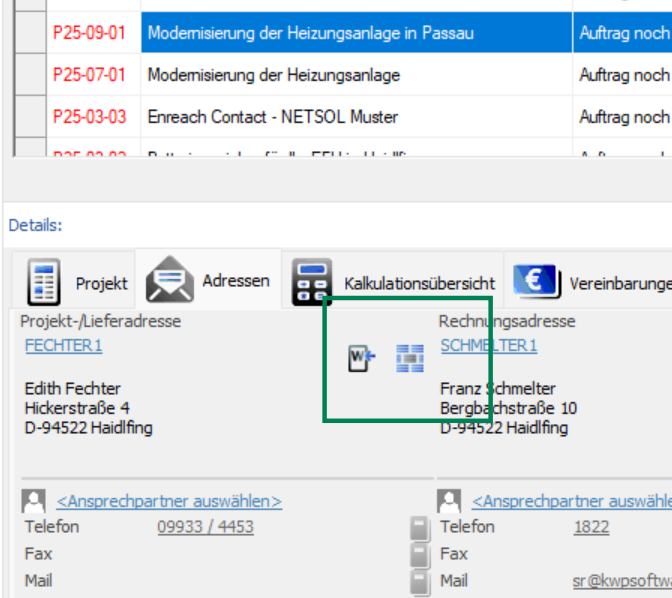Click the small icon beside left Mail row

[420, 582]
